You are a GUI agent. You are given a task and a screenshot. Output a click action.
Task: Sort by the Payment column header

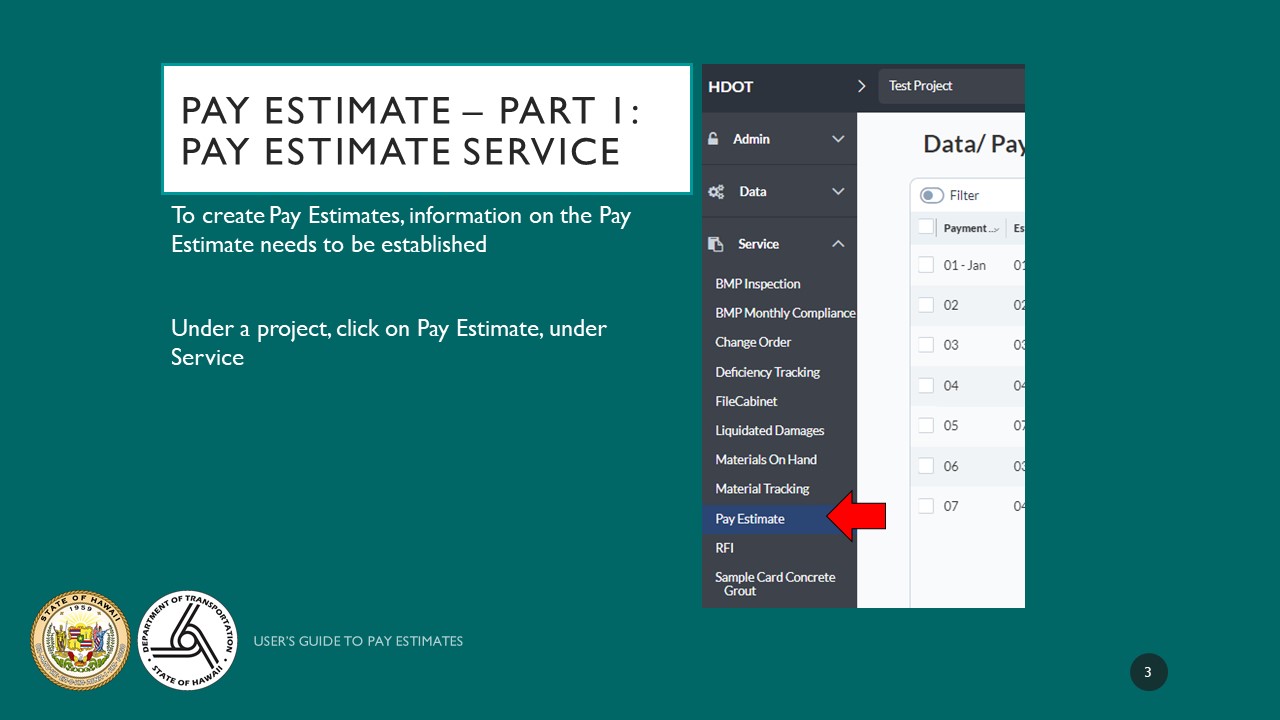971,228
